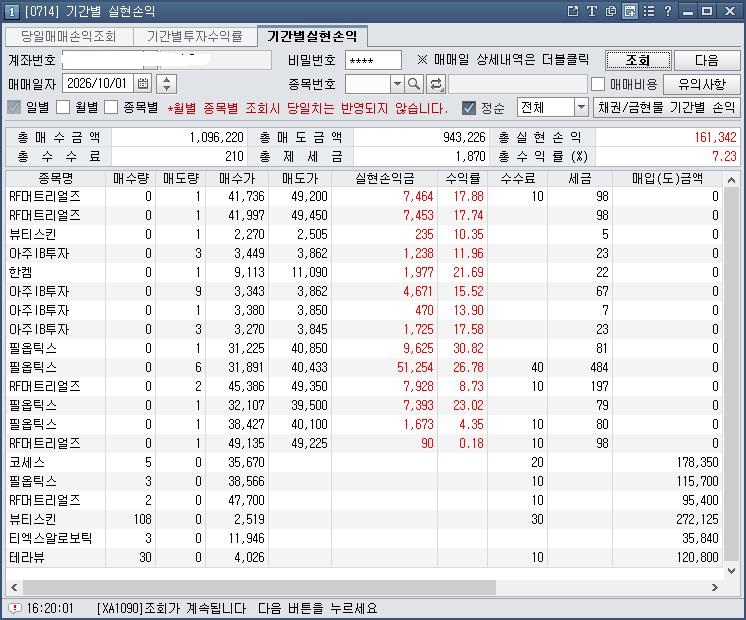746x620 pixels.
Task: Click the copy windows icon in title bar
Action: pyautogui.click(x=610, y=11)
